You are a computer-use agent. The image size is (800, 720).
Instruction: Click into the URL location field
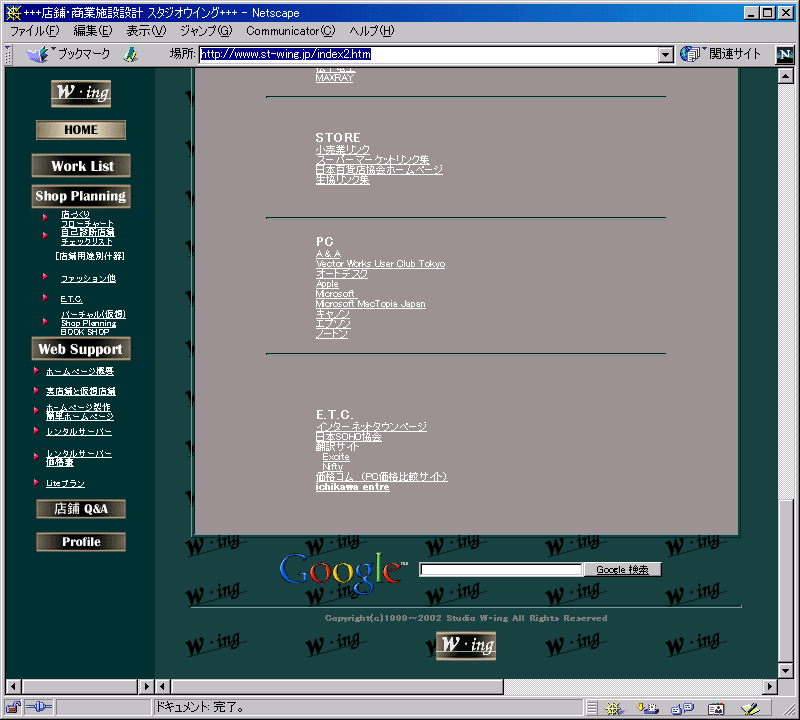pyautogui.click(x=429, y=55)
